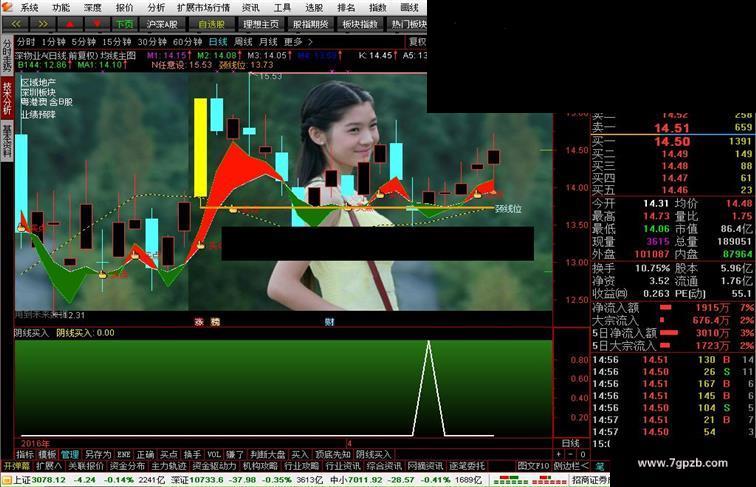Image resolution: width=756 pixels, height=487 pixels.
Task: Select the 顶底先知 indicator
Action: [333, 454]
